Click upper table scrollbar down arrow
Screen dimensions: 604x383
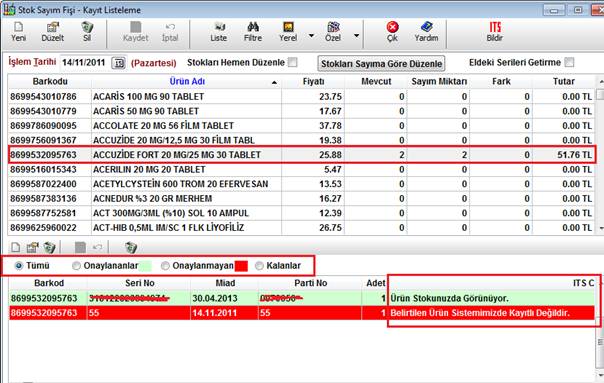601,228
